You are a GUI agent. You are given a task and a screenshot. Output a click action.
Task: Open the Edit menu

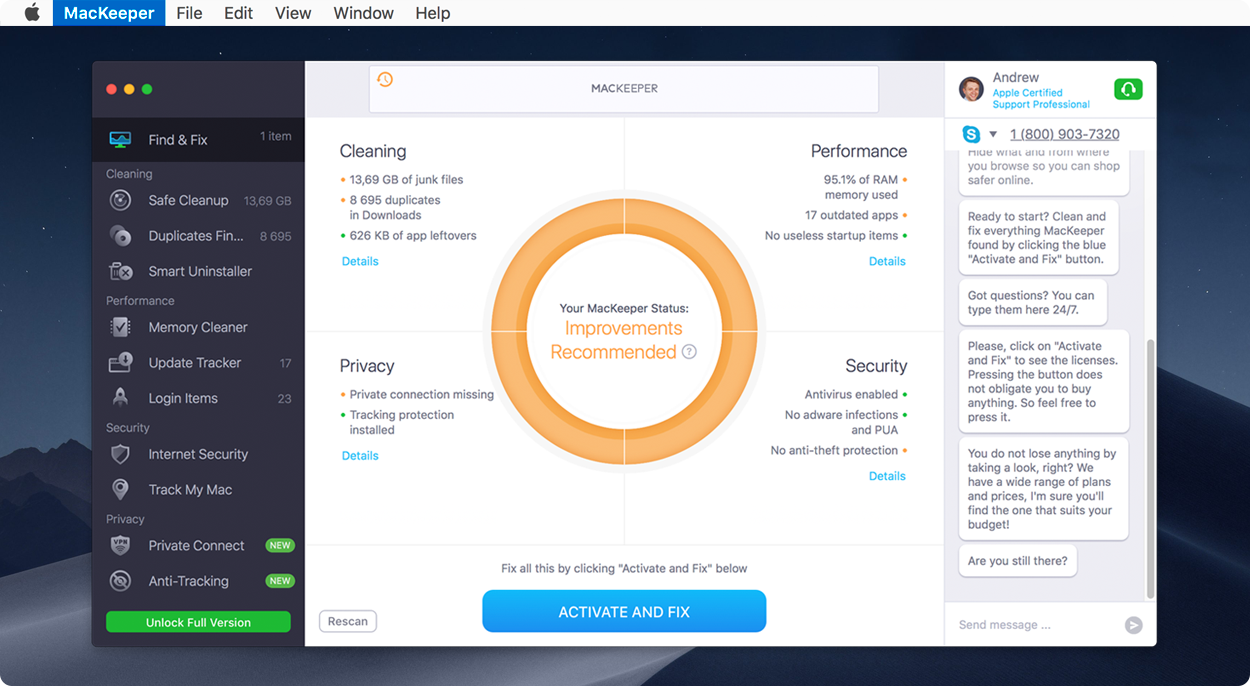238,13
